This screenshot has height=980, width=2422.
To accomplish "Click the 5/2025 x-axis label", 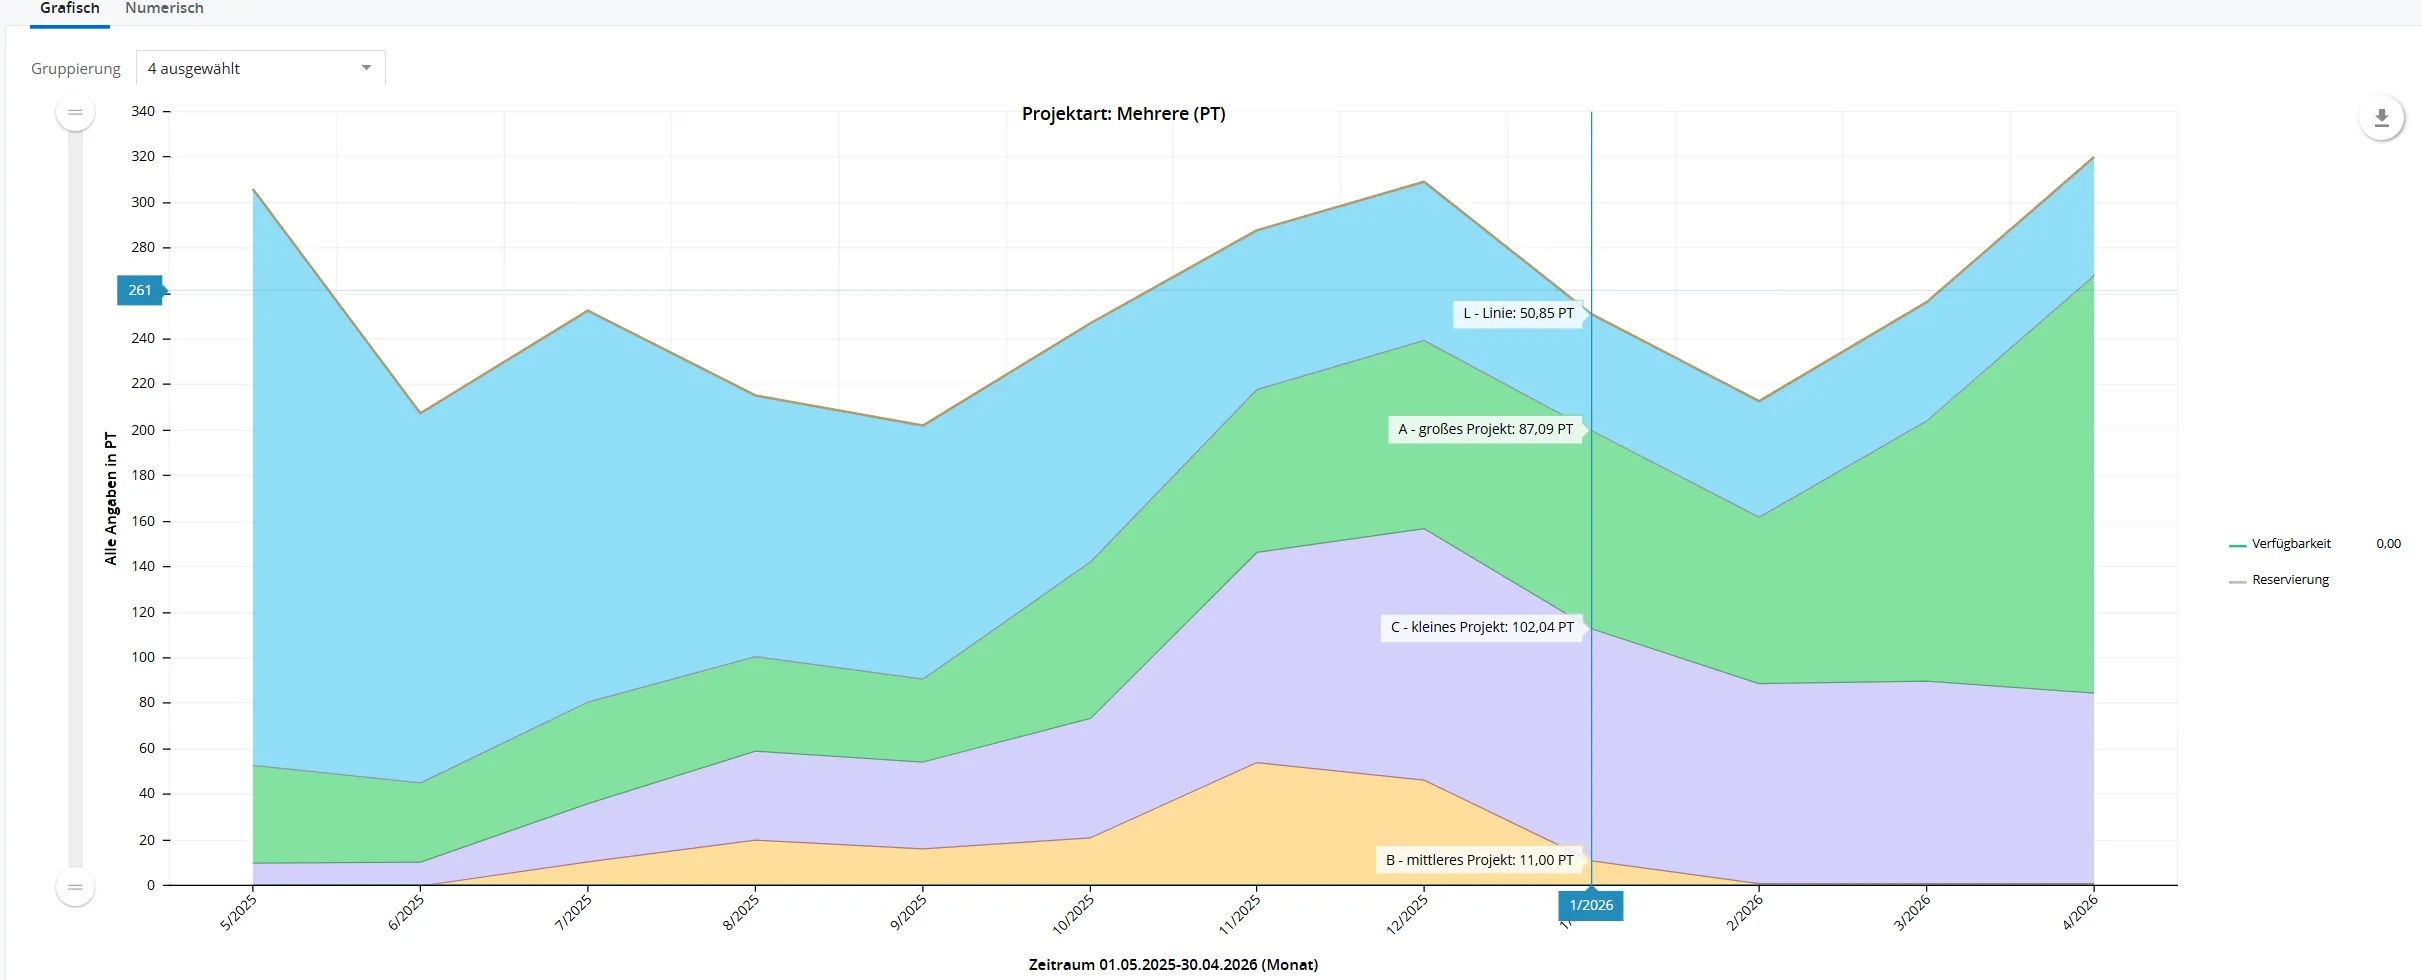I will point(238,912).
